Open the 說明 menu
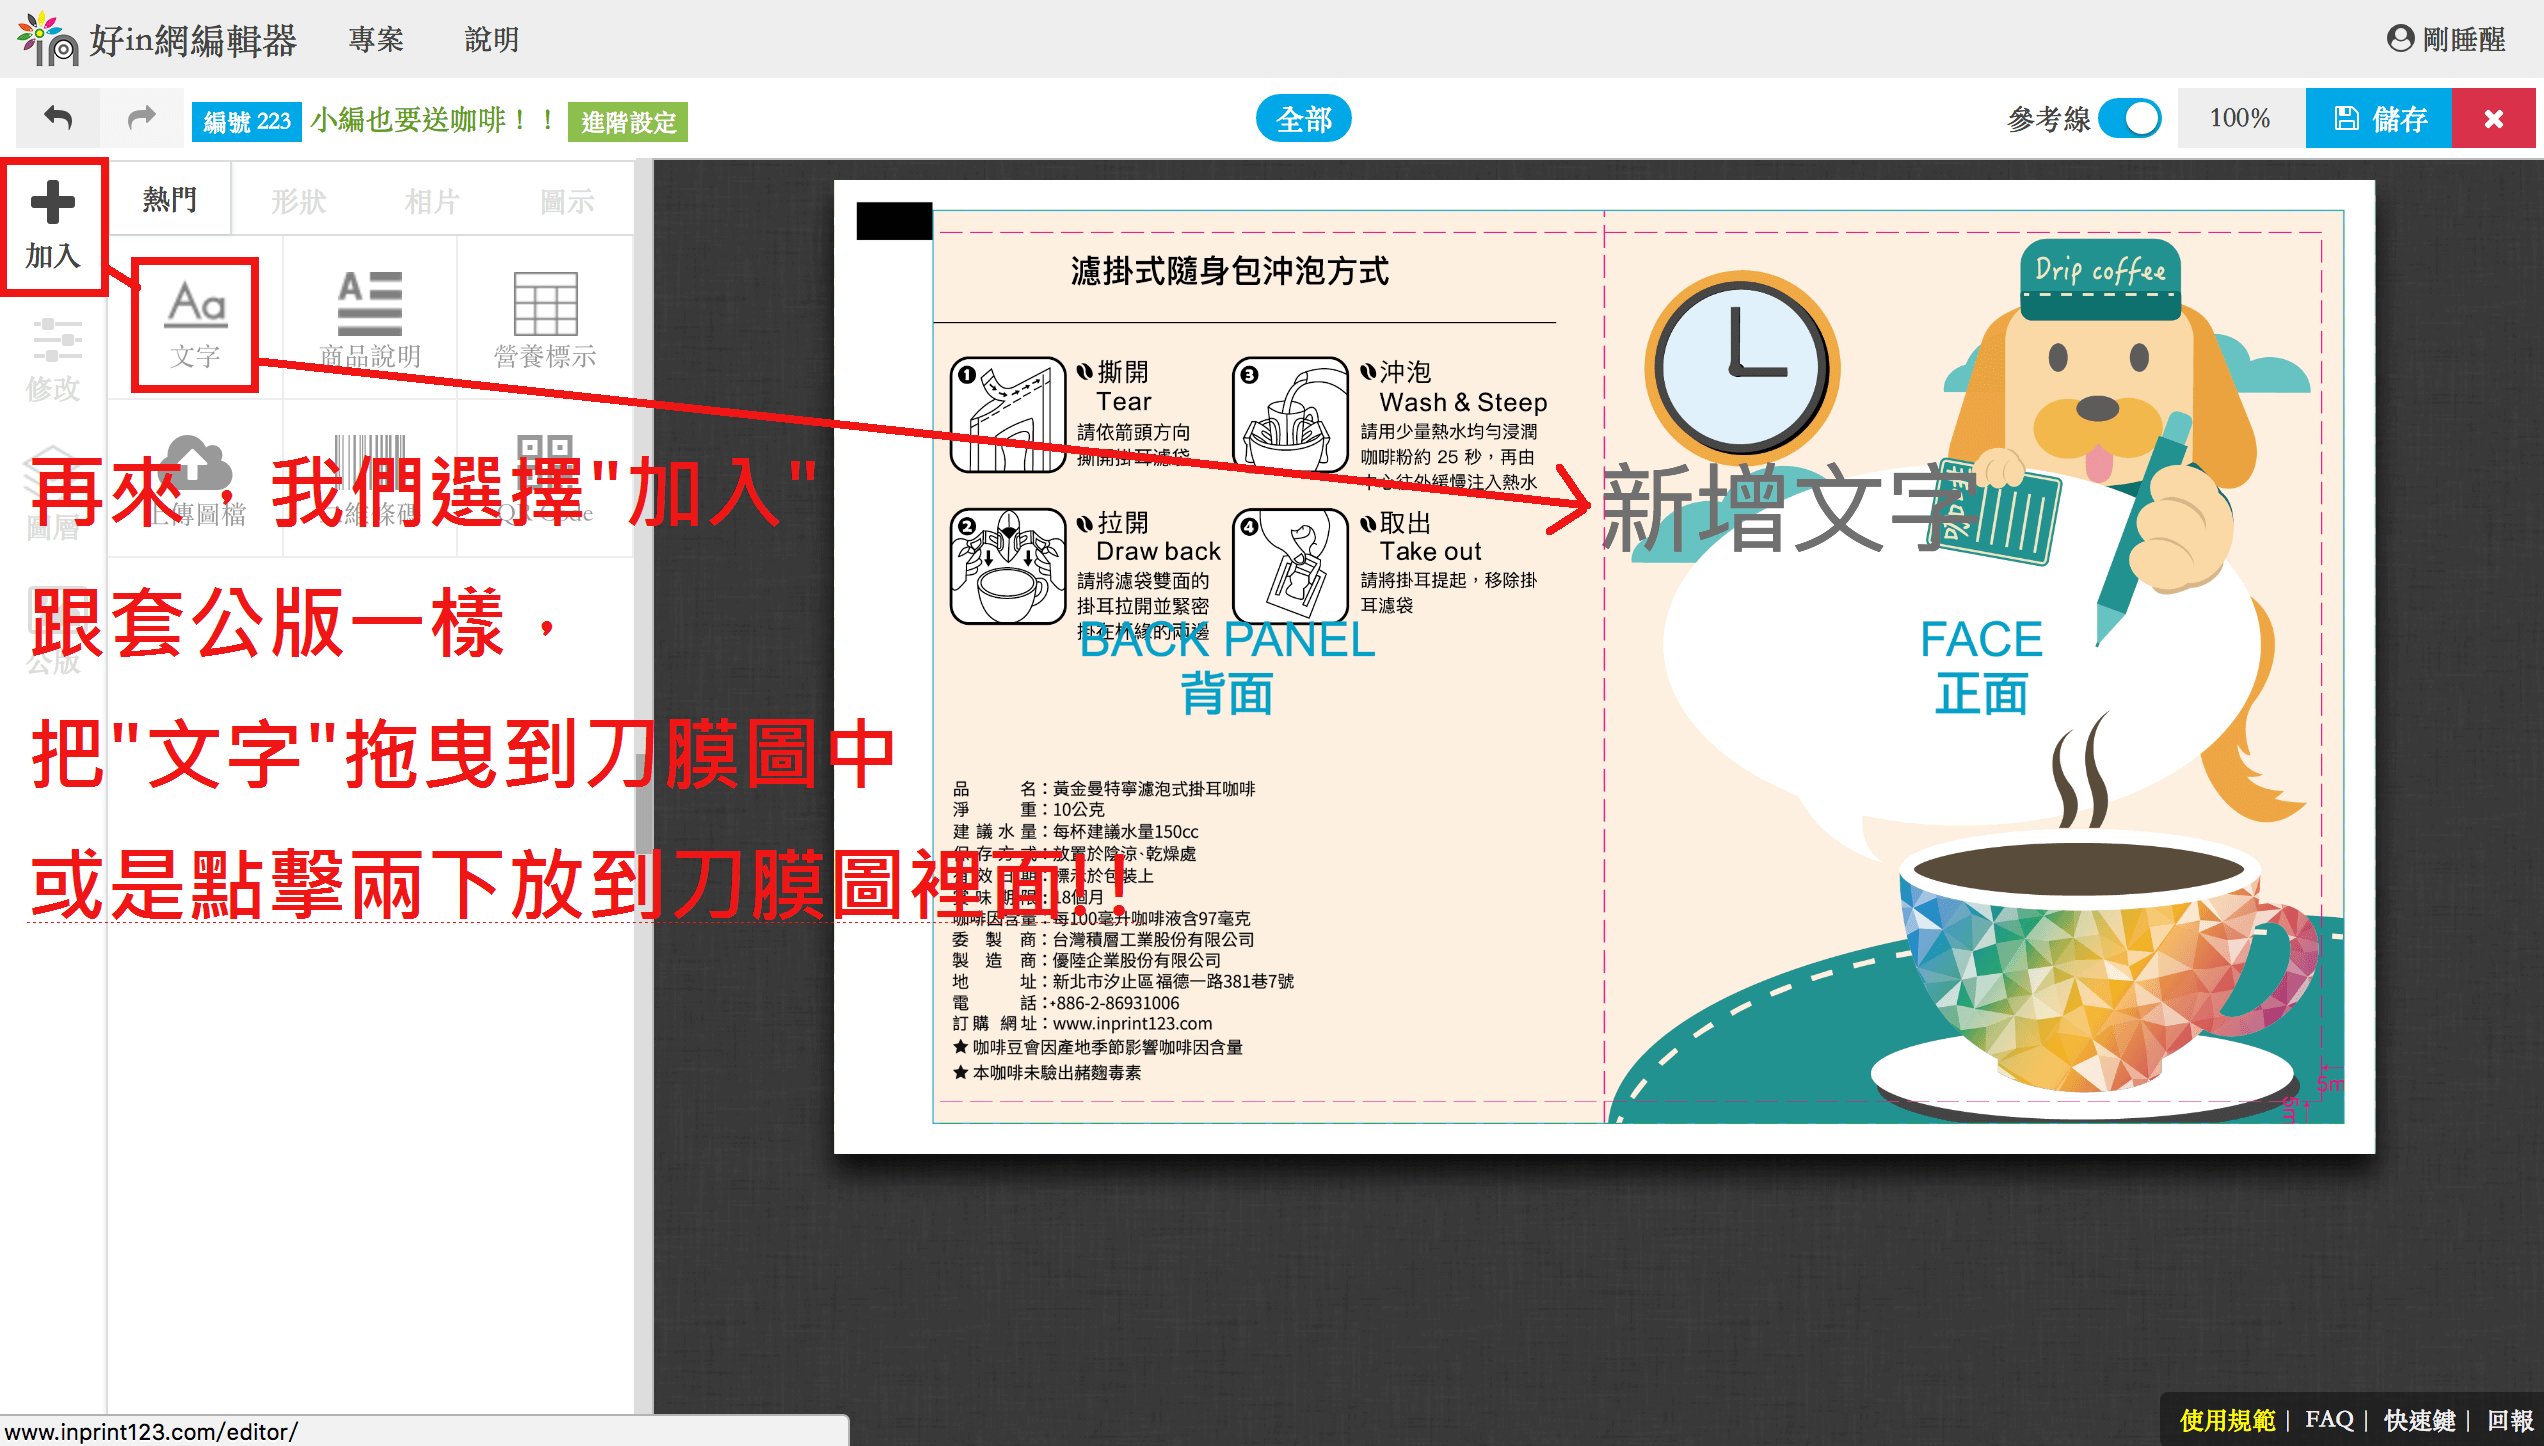 pyautogui.click(x=491, y=40)
